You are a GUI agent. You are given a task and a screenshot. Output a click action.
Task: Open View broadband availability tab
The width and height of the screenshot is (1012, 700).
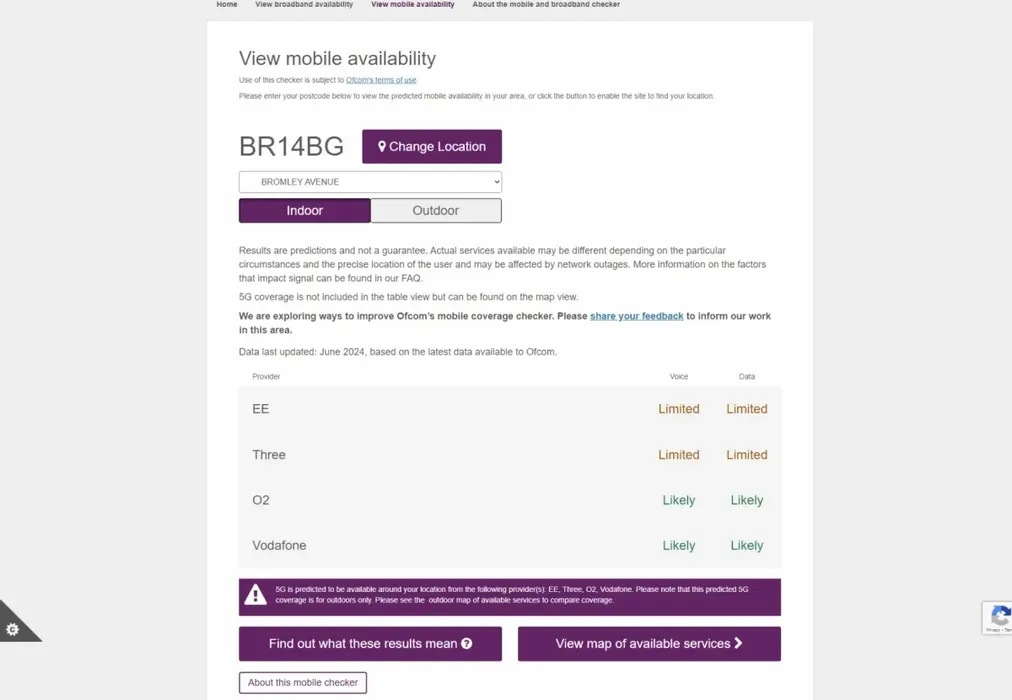(x=304, y=5)
